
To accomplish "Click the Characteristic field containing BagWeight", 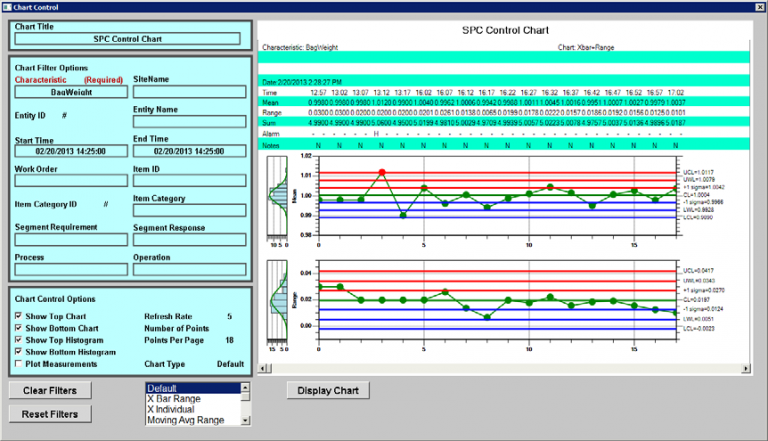I will click(x=69, y=91).
